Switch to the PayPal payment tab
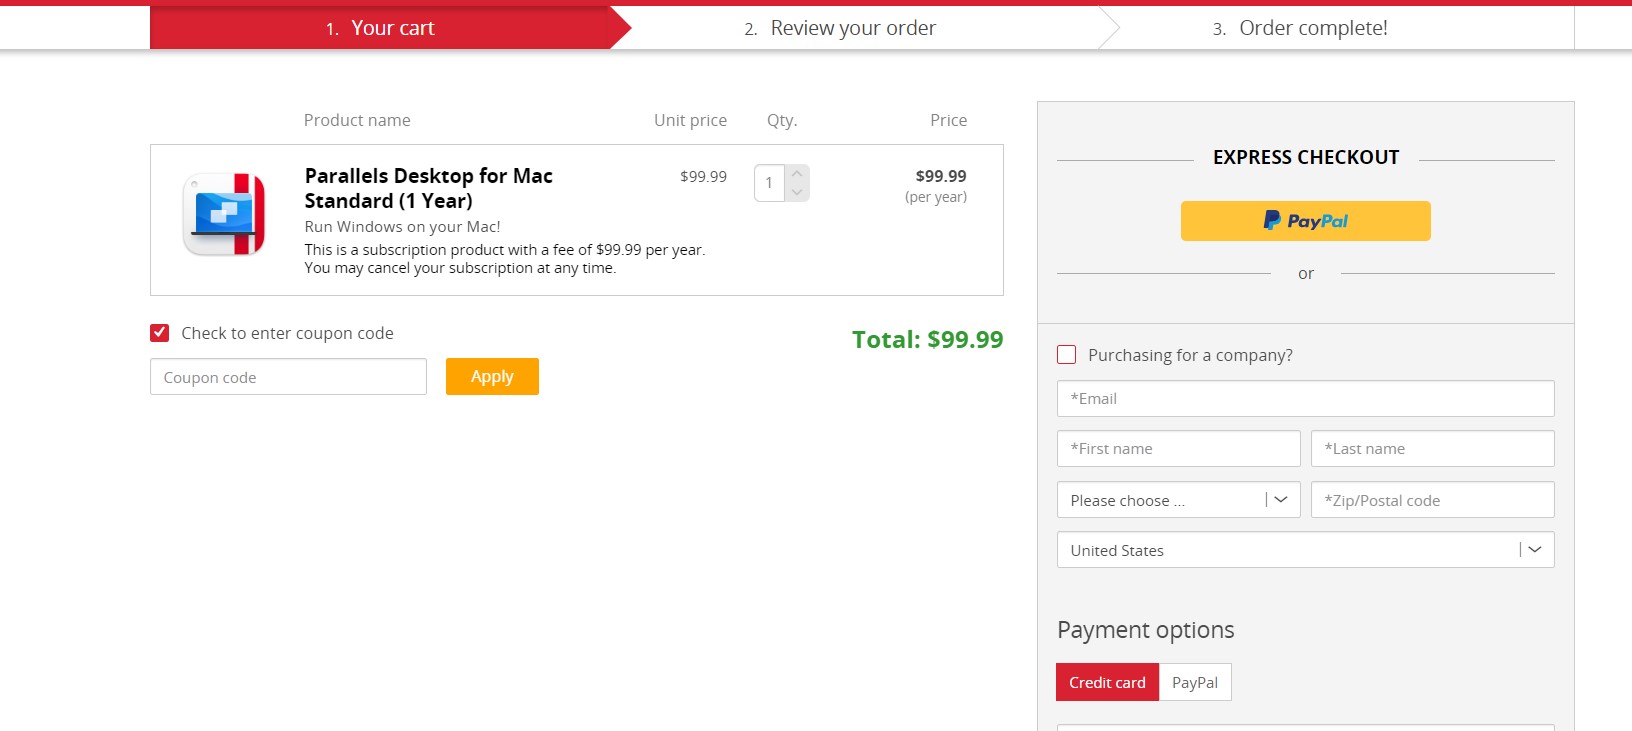The image size is (1632, 731). tap(1195, 682)
